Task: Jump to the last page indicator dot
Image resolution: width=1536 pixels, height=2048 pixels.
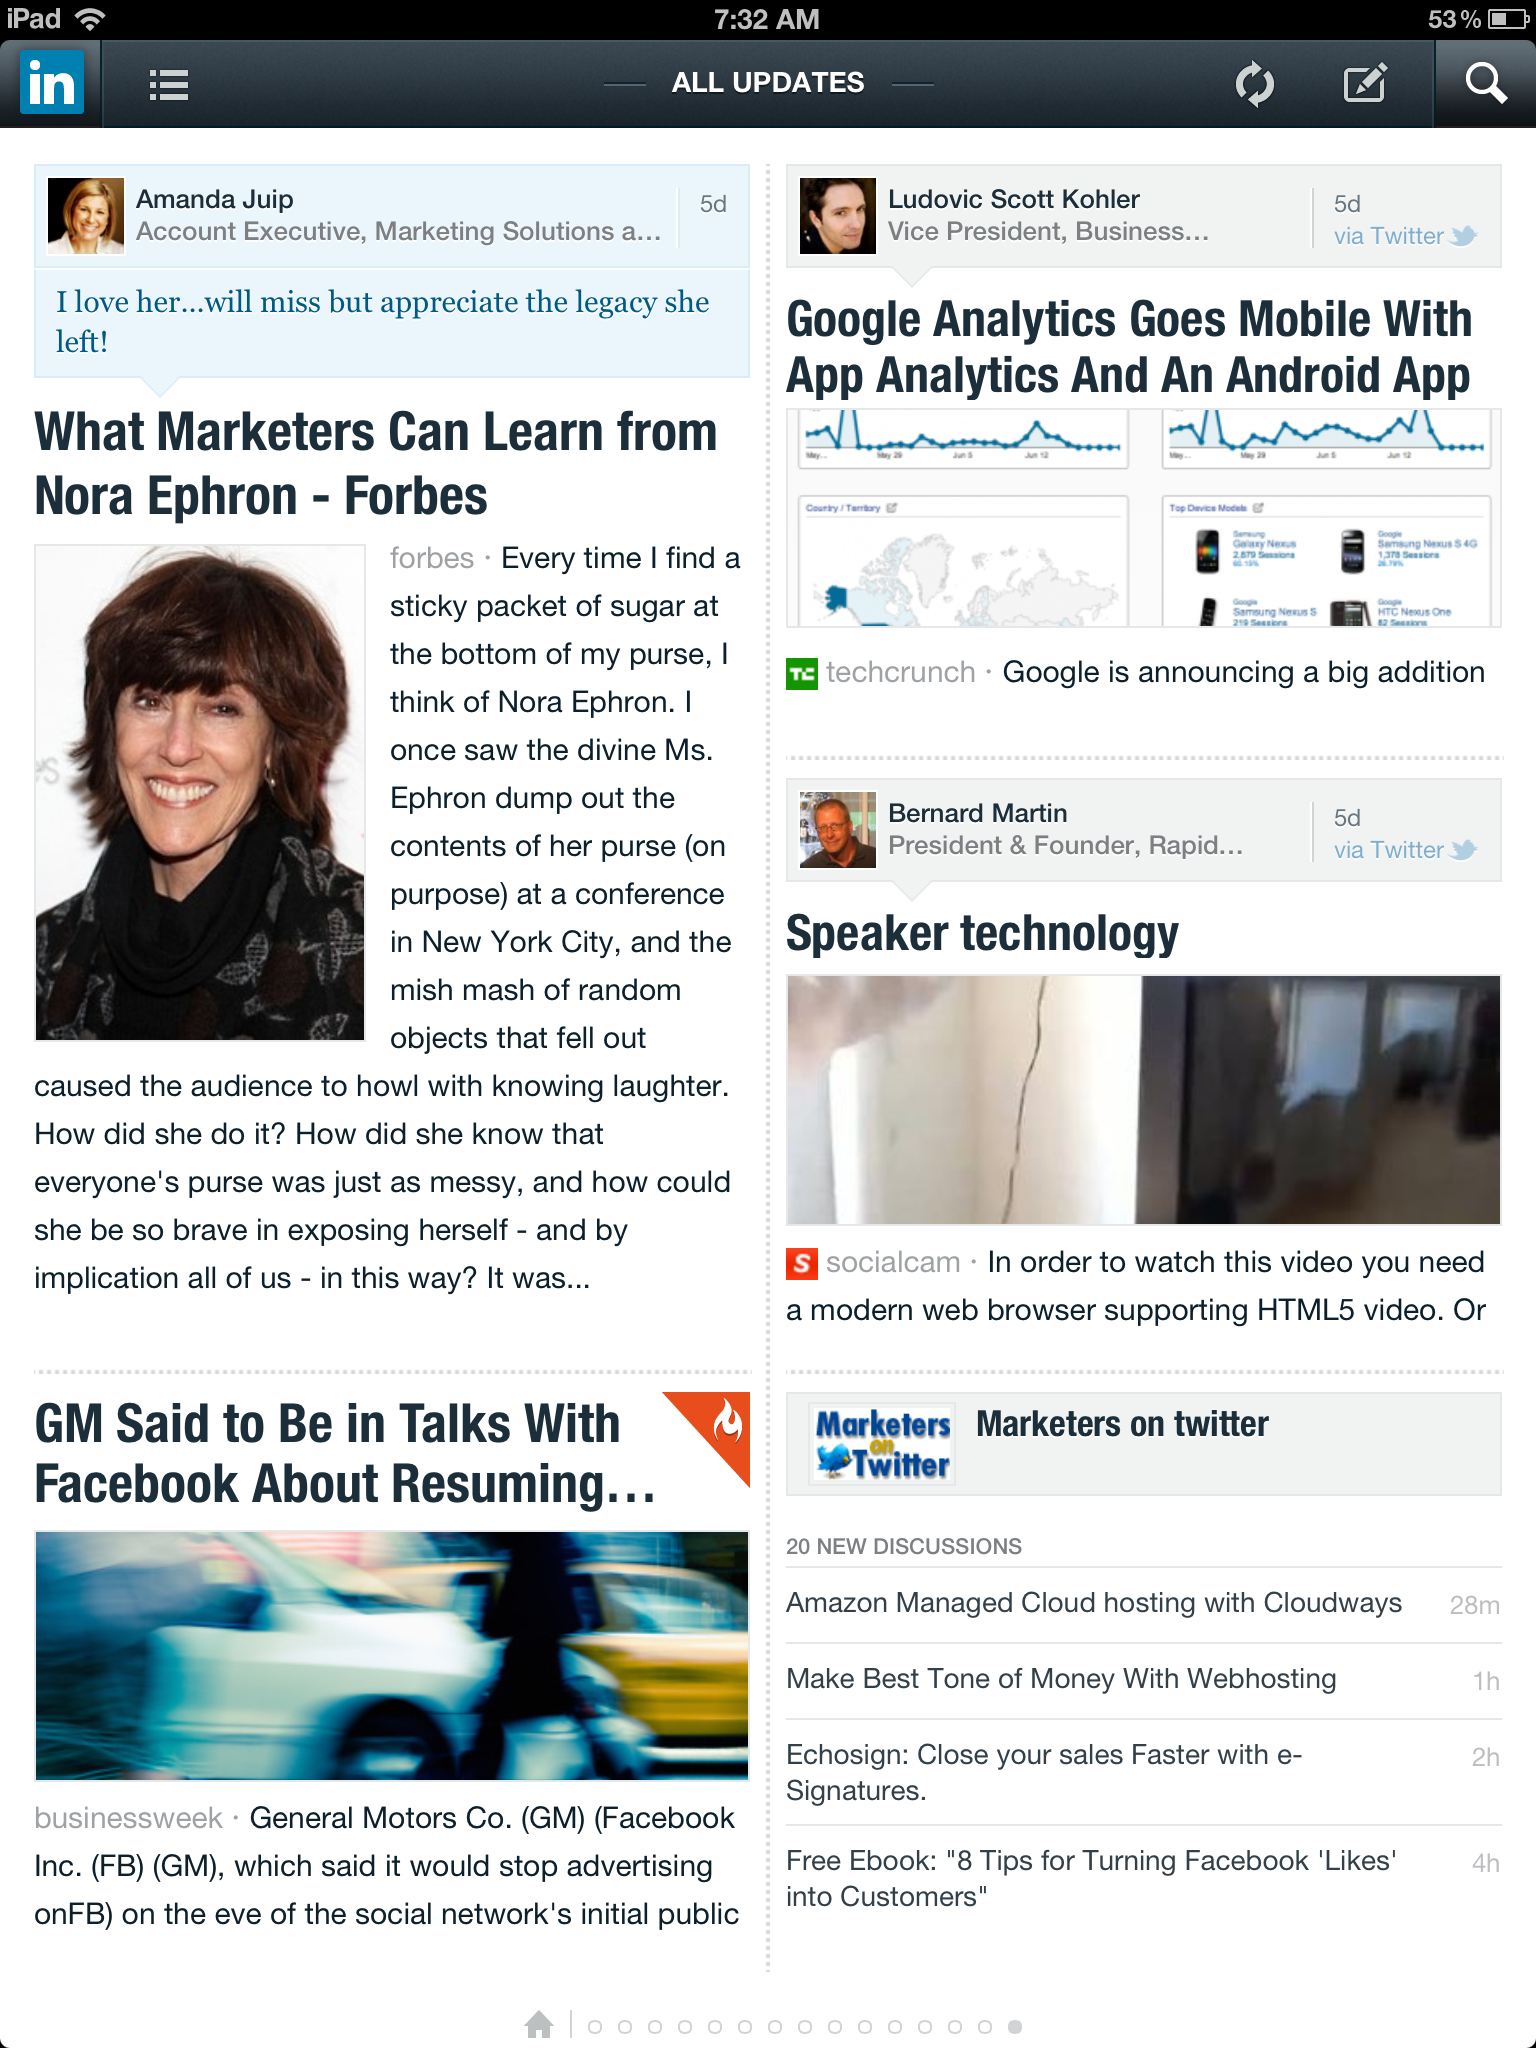Action: pyautogui.click(x=1015, y=2027)
